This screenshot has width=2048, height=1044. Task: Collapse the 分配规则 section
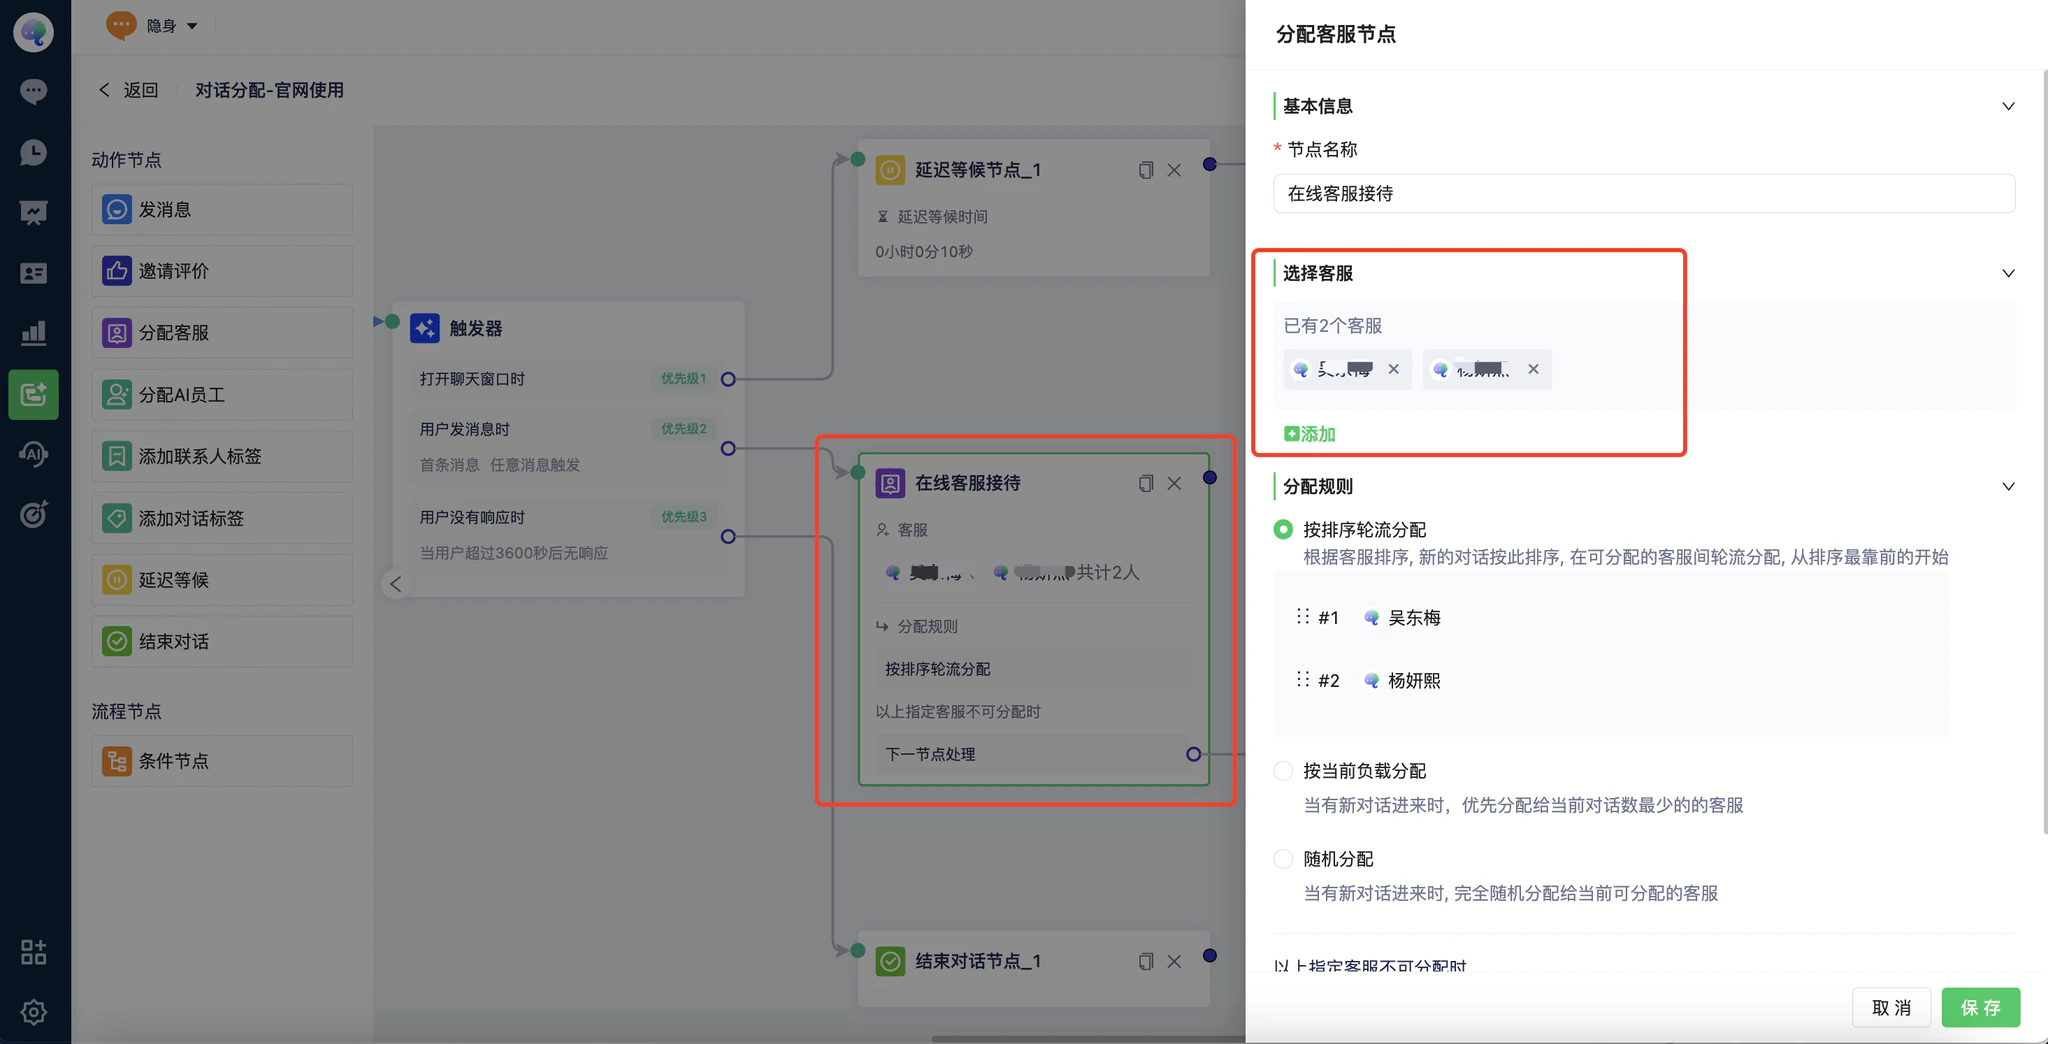click(2008, 486)
